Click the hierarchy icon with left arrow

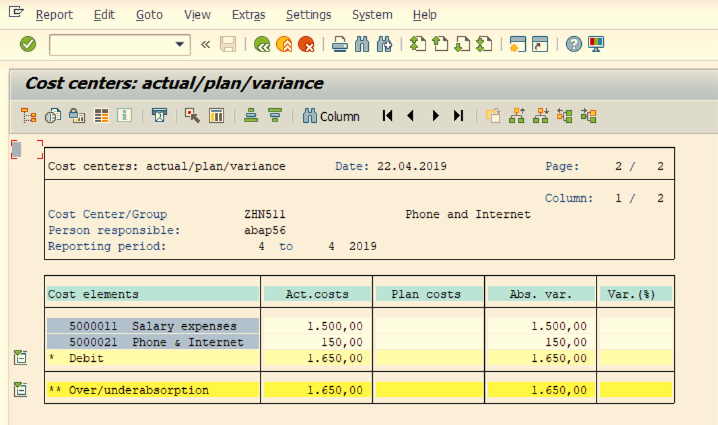(565, 116)
